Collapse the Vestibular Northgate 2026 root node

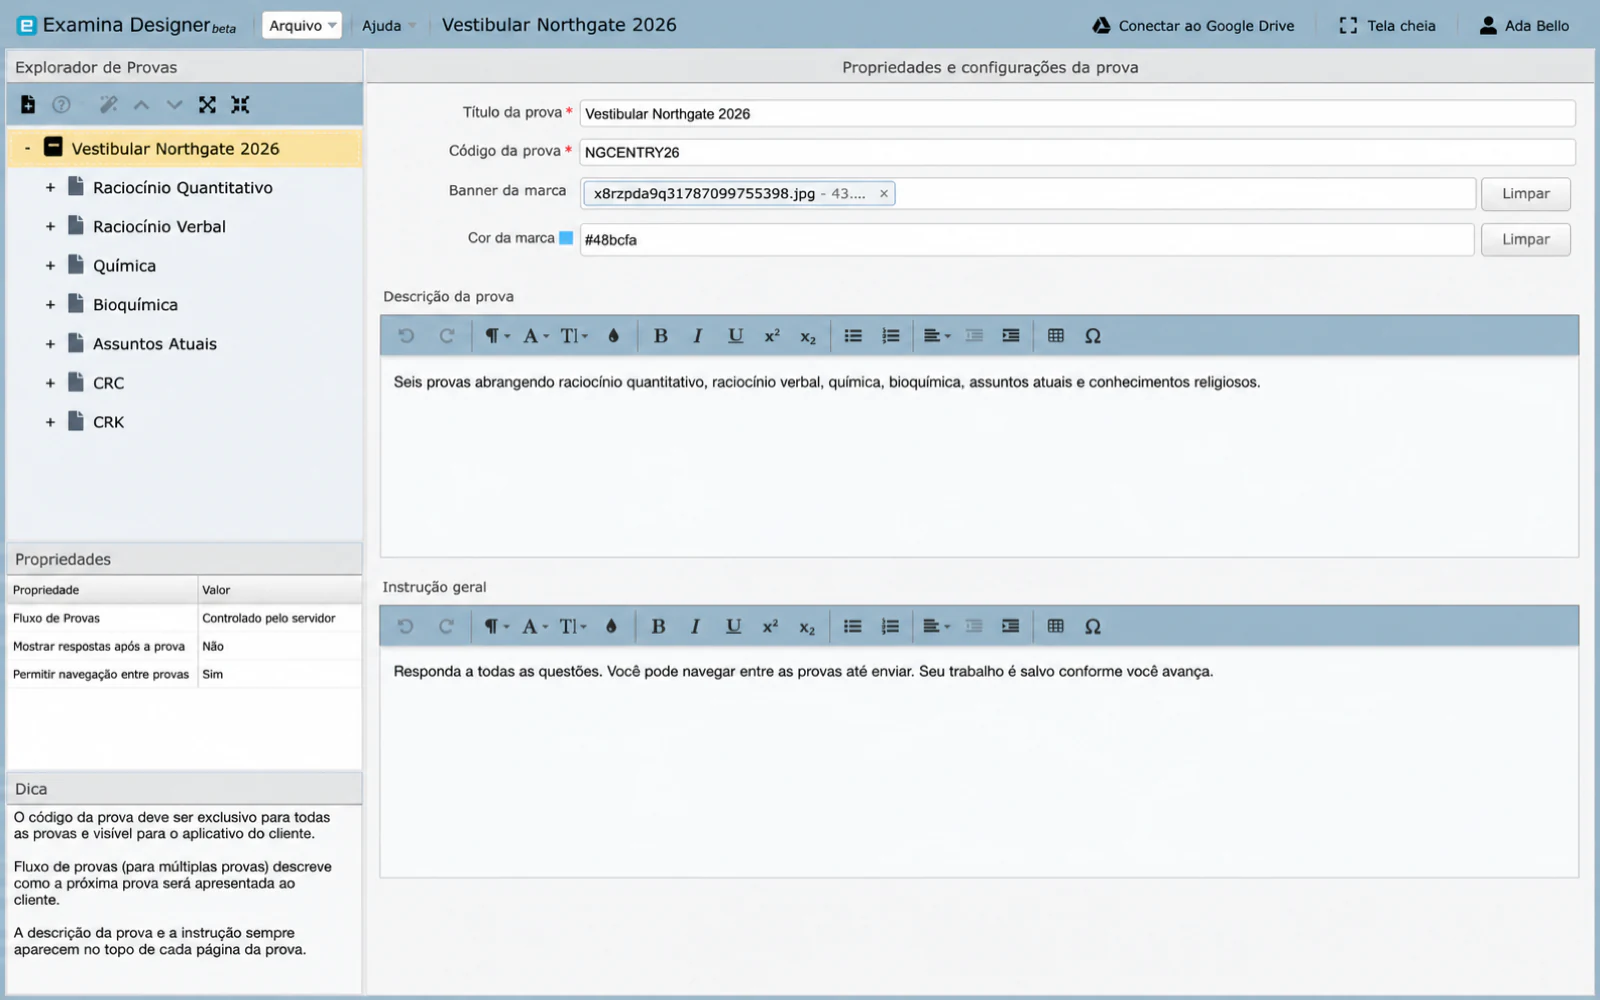(x=27, y=148)
